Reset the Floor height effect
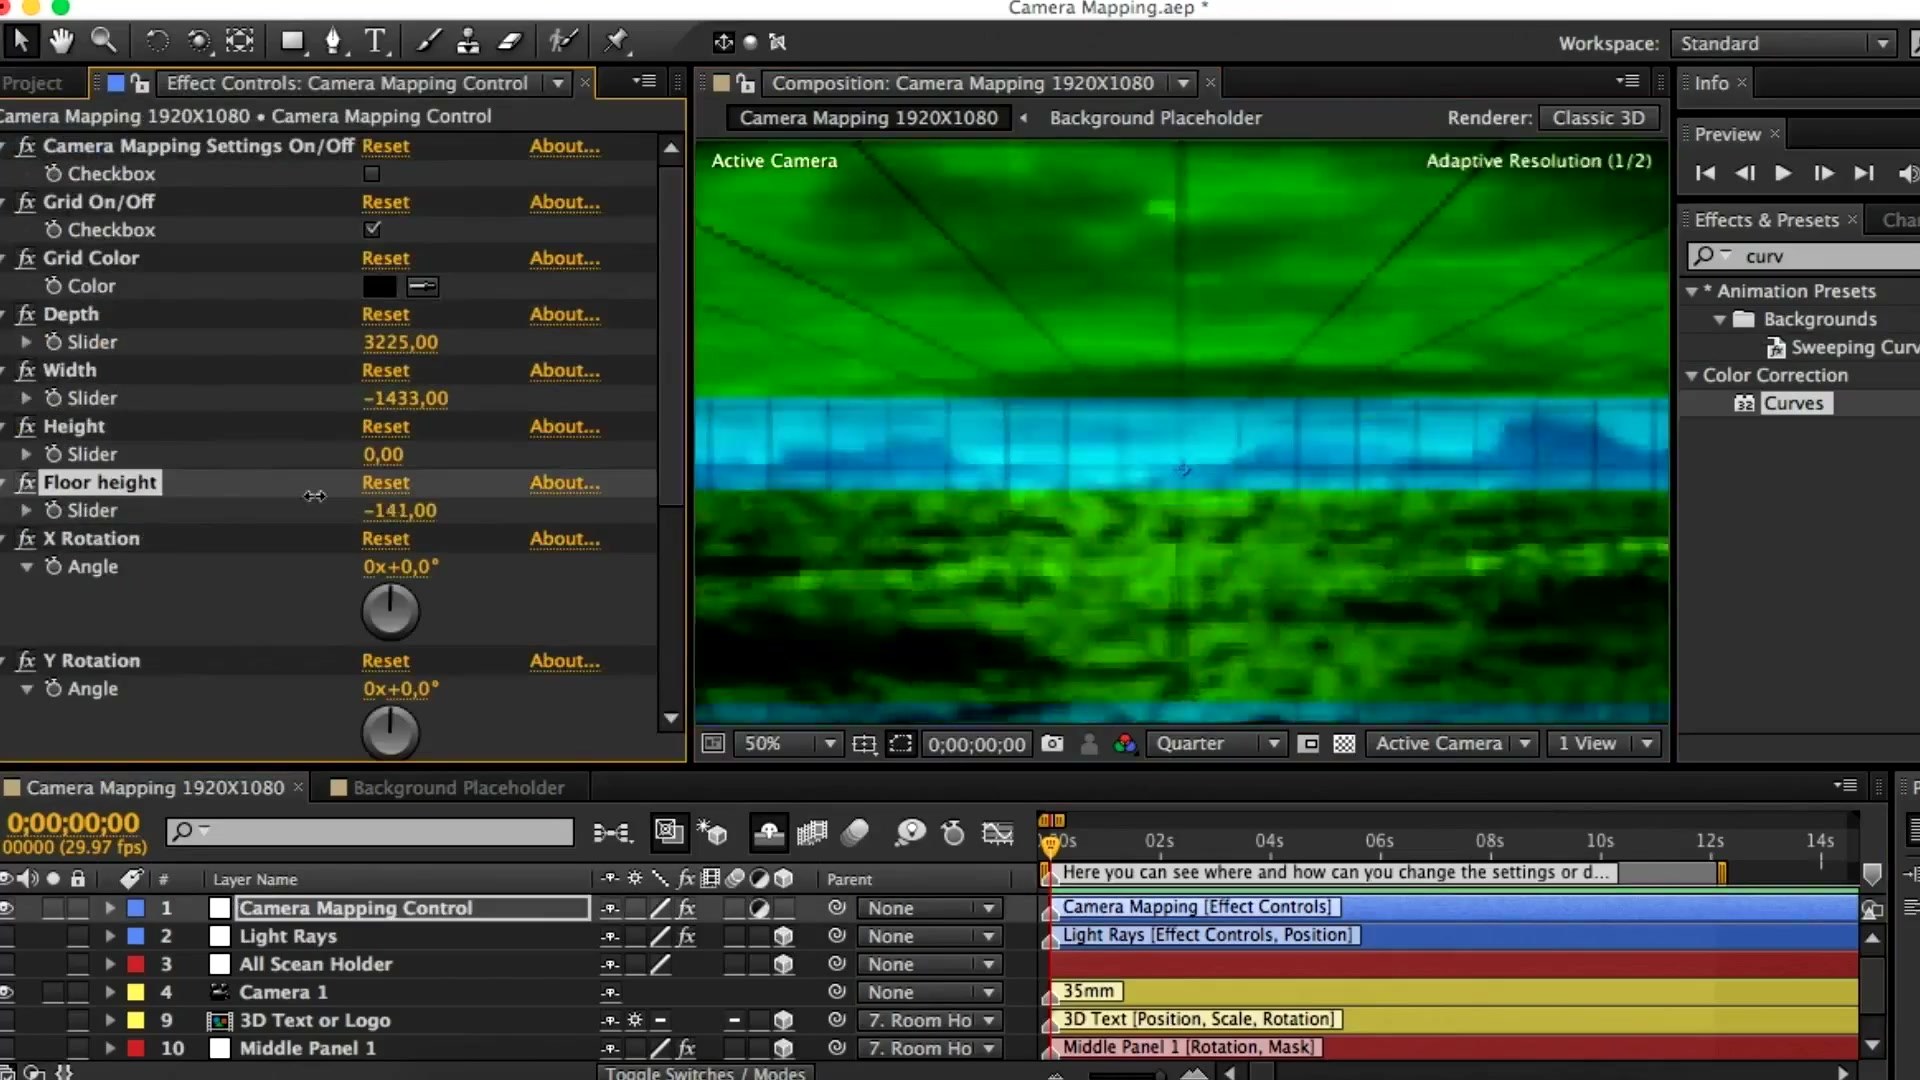This screenshot has width=1920, height=1080. coord(385,482)
